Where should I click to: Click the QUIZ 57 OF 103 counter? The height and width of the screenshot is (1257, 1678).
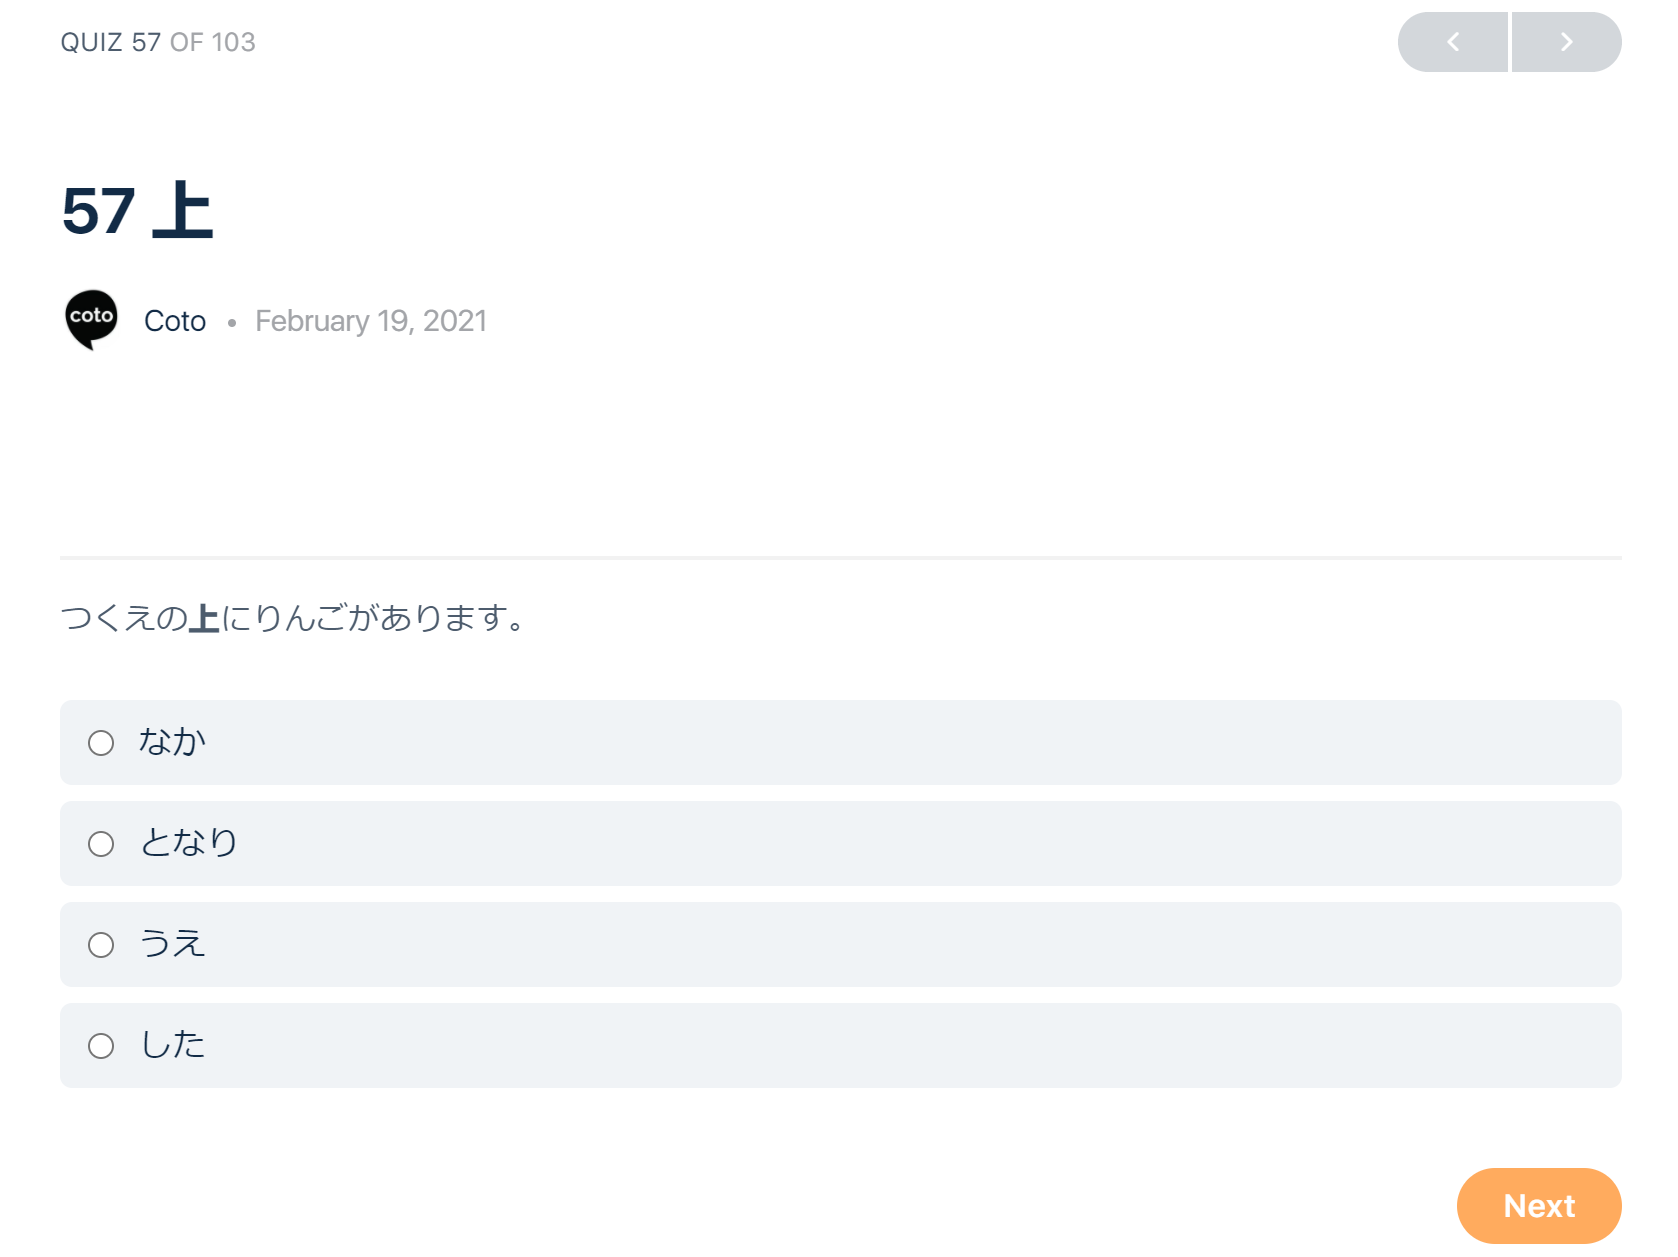click(158, 42)
